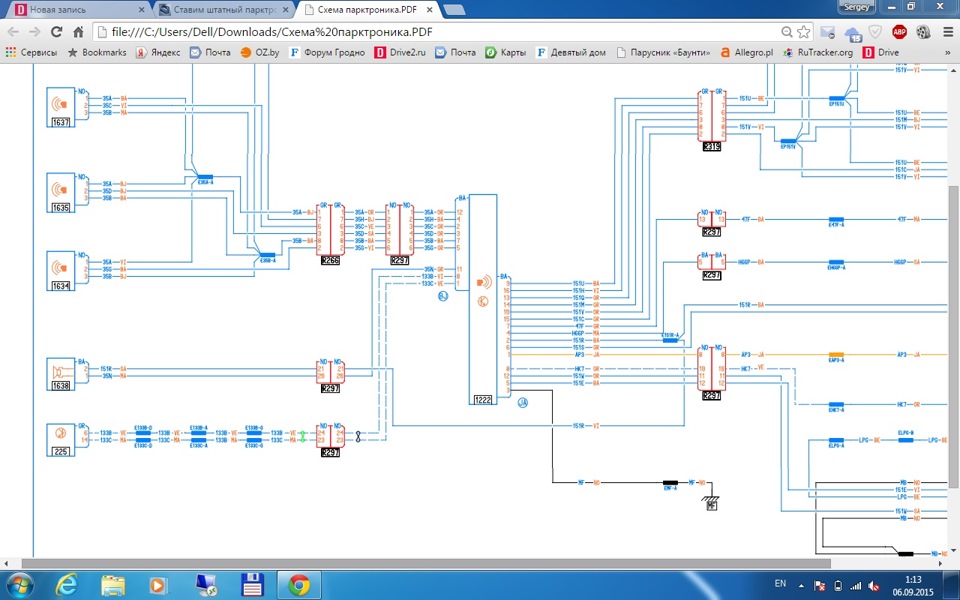
Task: Click the EN language indicator
Action: [781, 583]
